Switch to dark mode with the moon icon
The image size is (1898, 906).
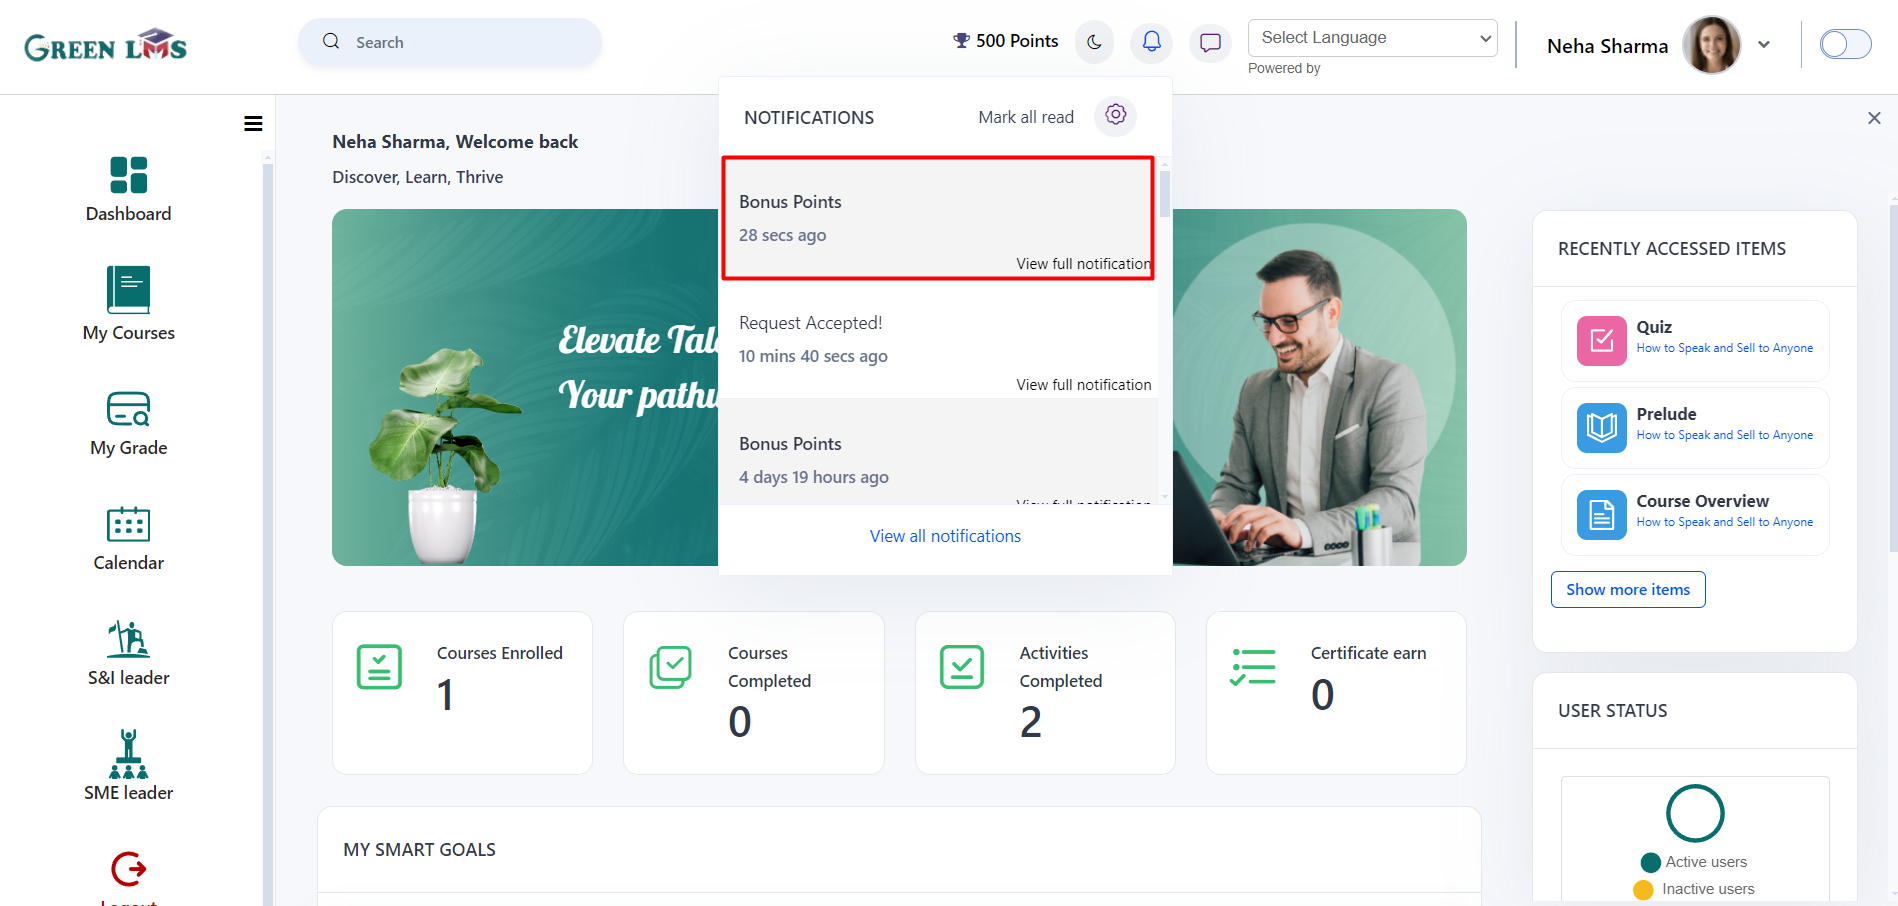tap(1094, 42)
